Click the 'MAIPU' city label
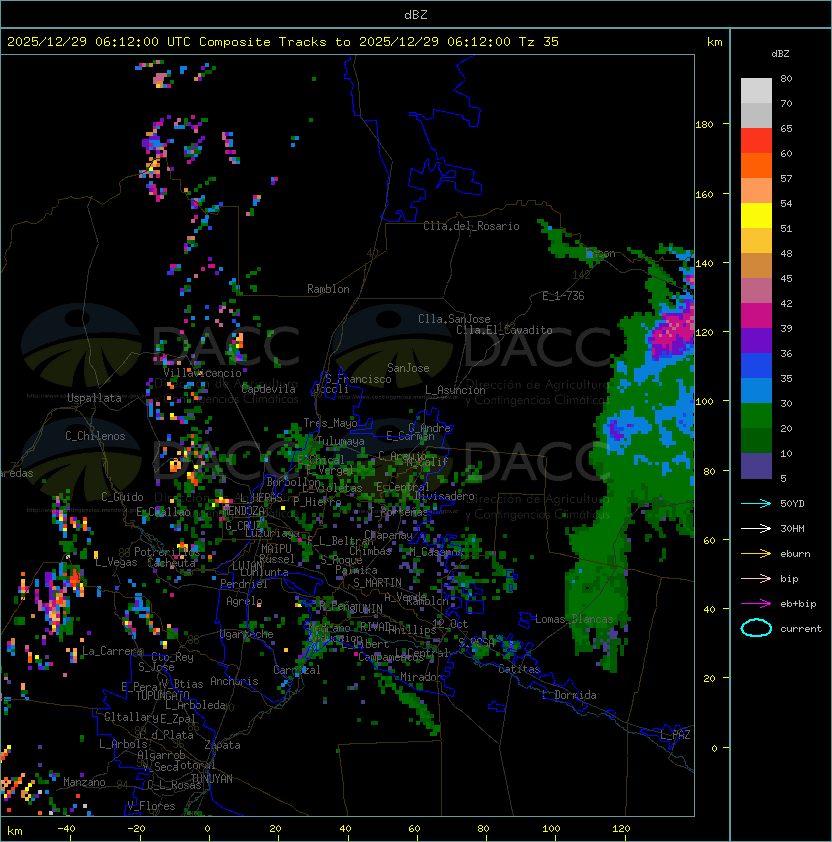 (x=276, y=549)
